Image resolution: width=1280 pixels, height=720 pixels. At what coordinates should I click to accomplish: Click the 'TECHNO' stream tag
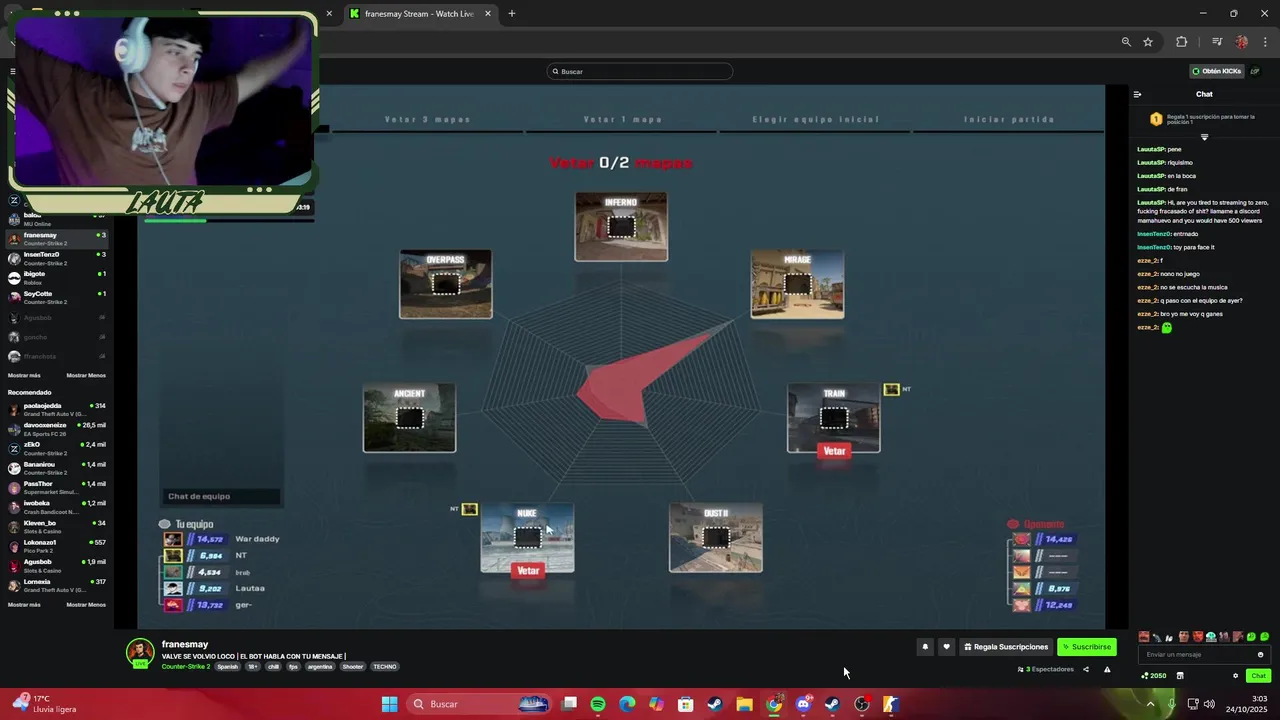[385, 667]
